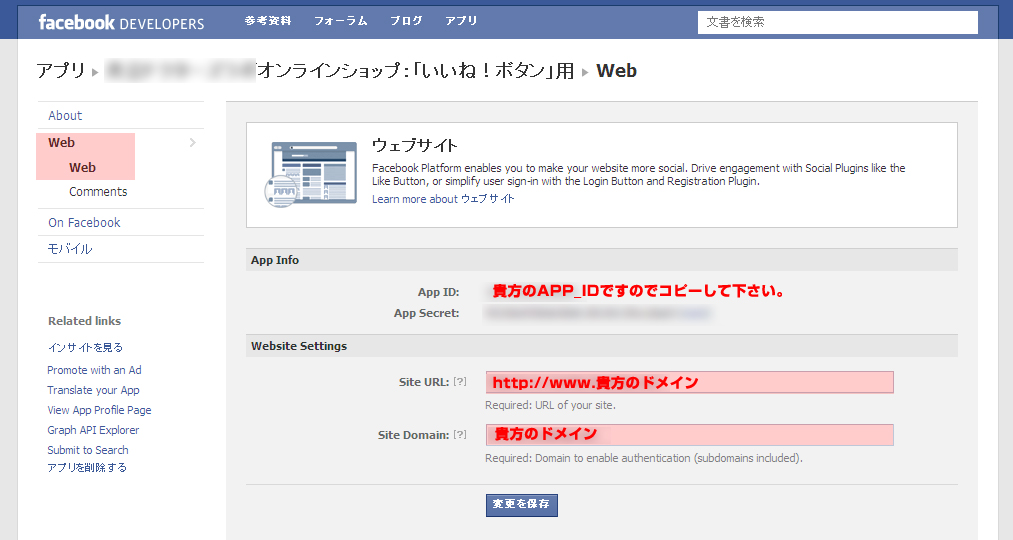Open the Comments sidebar sub-item
Screen dimensions: 1013x540
pyautogui.click(x=98, y=192)
